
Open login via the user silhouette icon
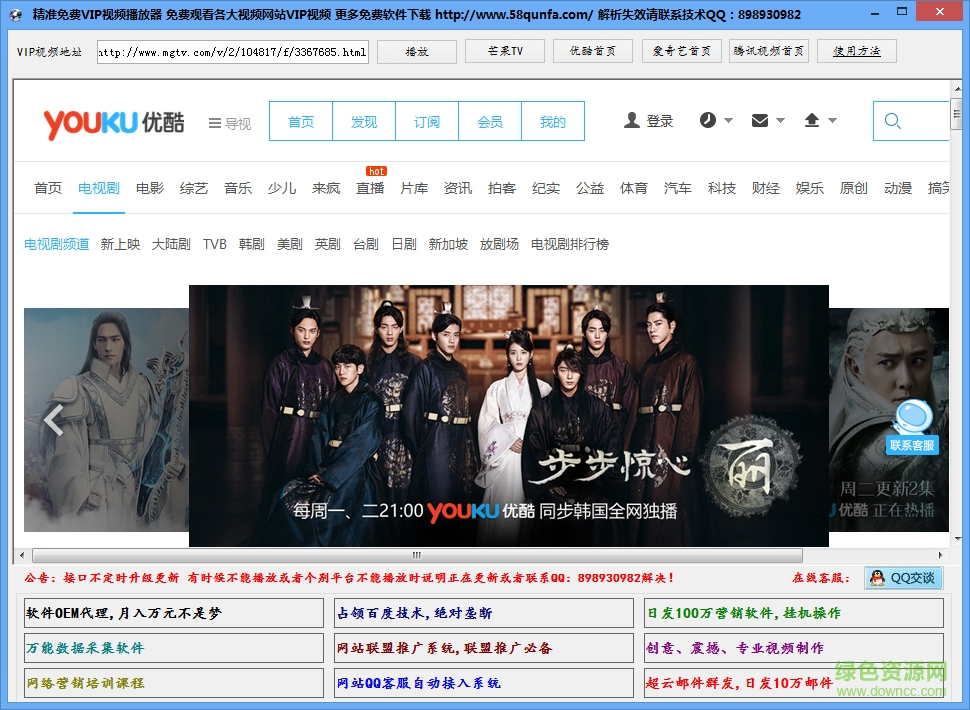click(x=632, y=119)
